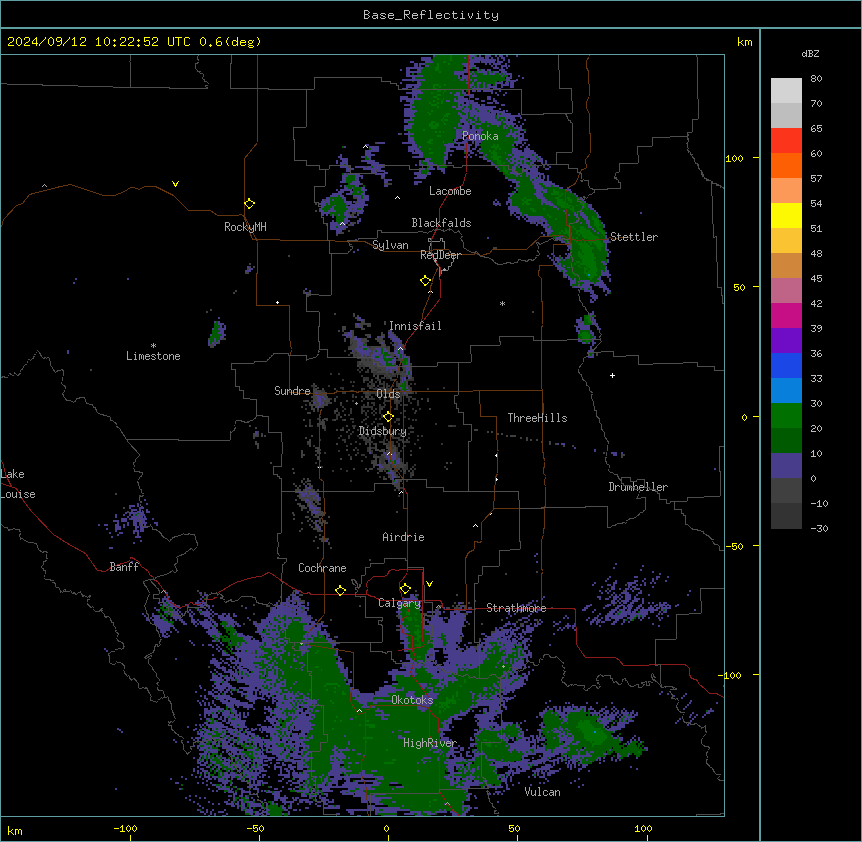Click the yellow diamond marker between Olds and Didsbury
This screenshot has height=842, width=862.
[388, 417]
